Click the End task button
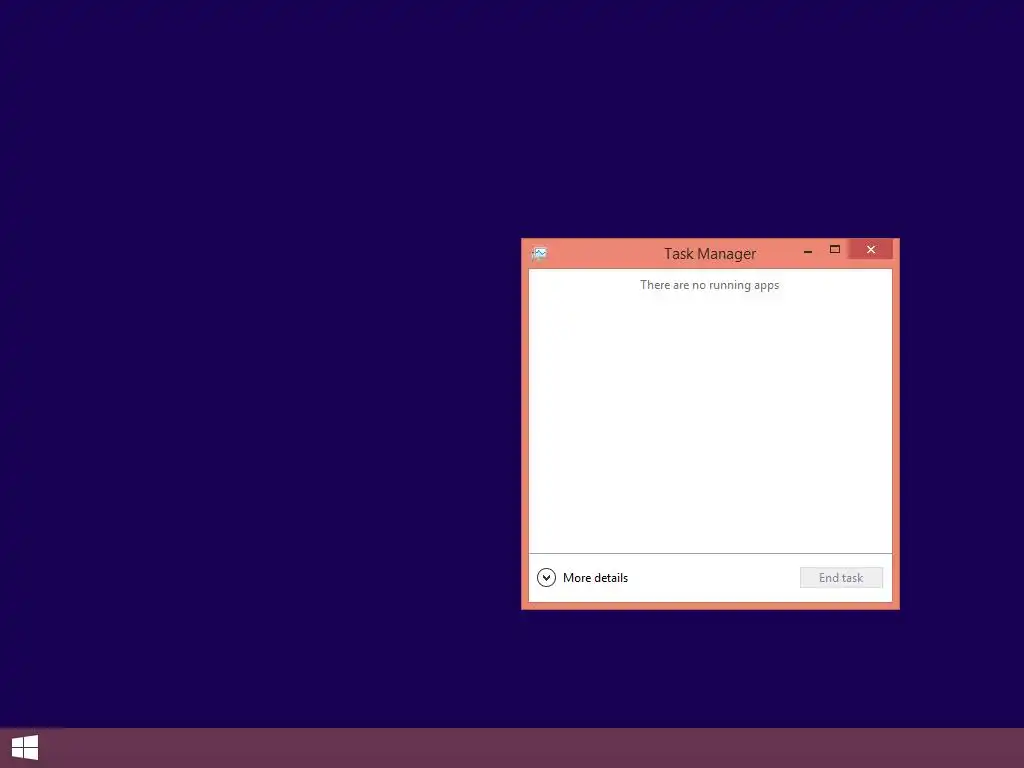 coord(841,577)
